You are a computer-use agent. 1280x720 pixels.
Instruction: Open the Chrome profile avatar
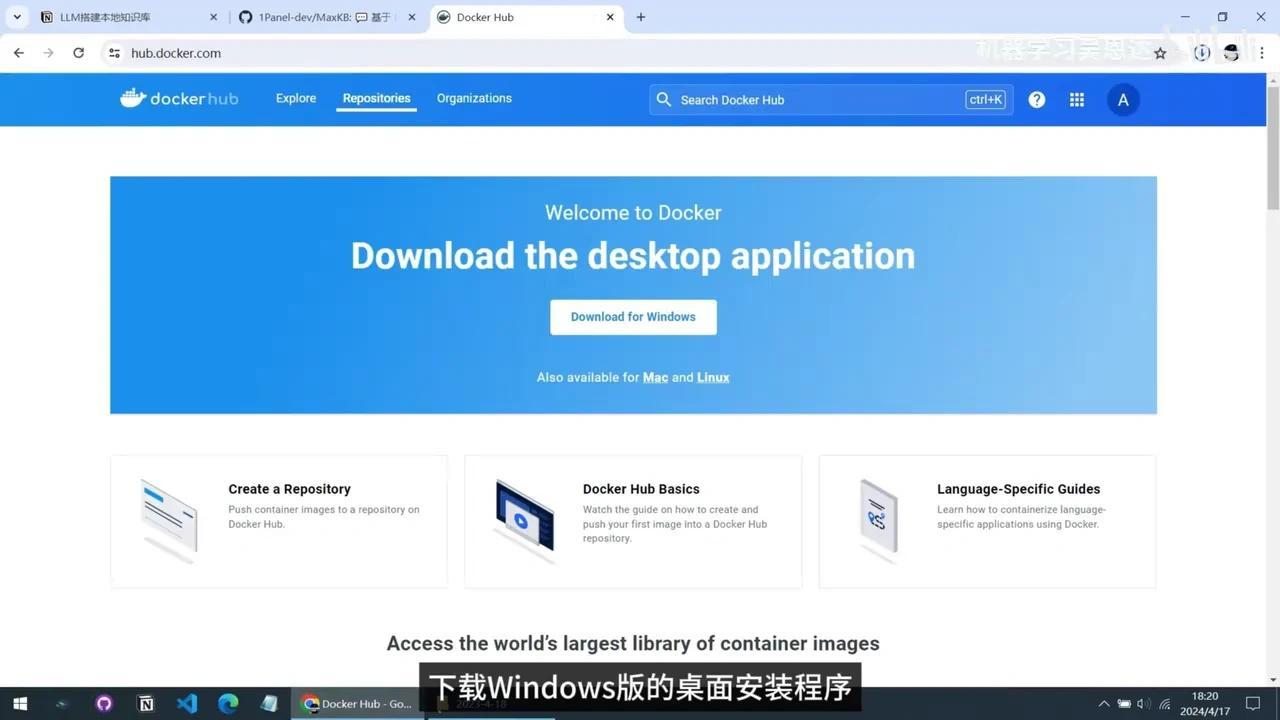[x=1232, y=53]
